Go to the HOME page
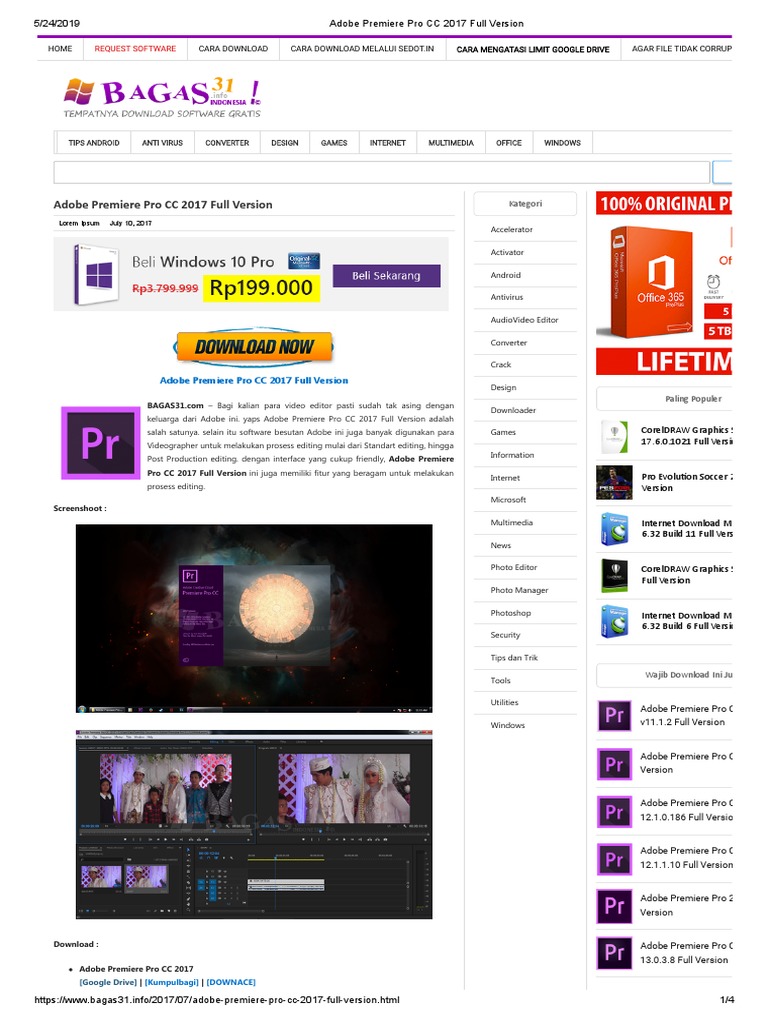 (60, 48)
